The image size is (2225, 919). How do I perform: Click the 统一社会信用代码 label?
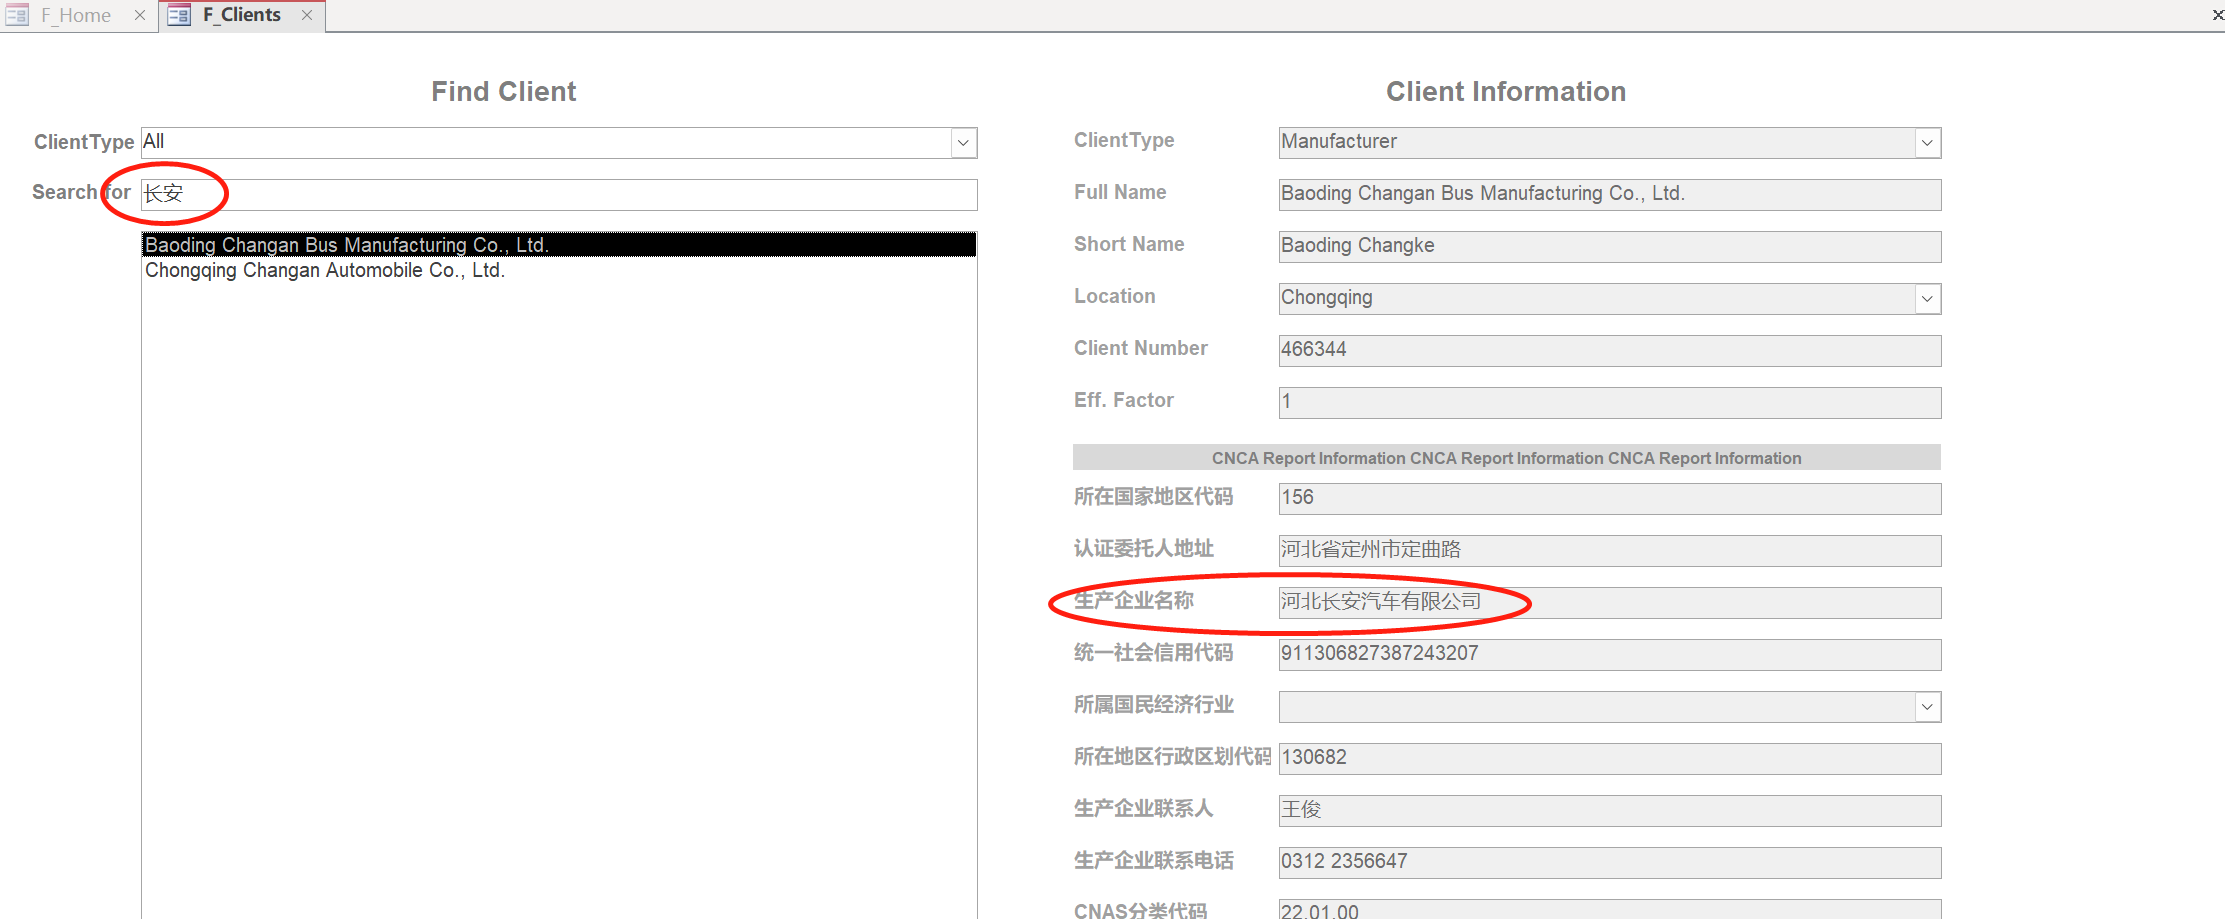[x=1154, y=652]
